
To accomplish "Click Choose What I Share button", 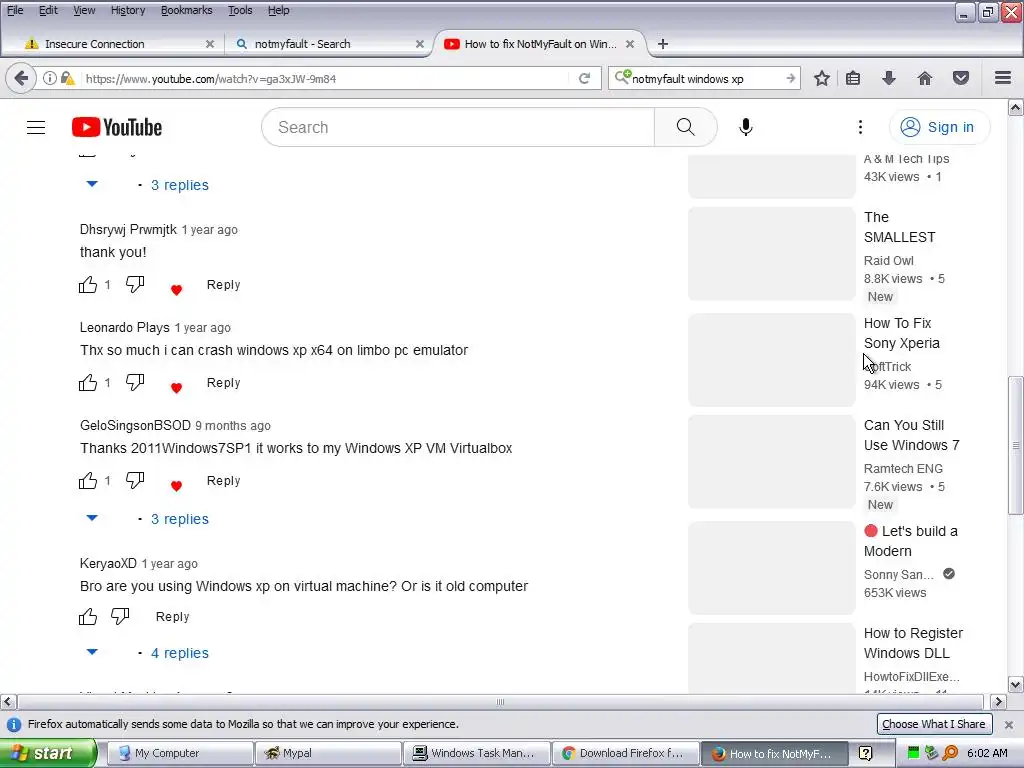I will [x=933, y=724].
